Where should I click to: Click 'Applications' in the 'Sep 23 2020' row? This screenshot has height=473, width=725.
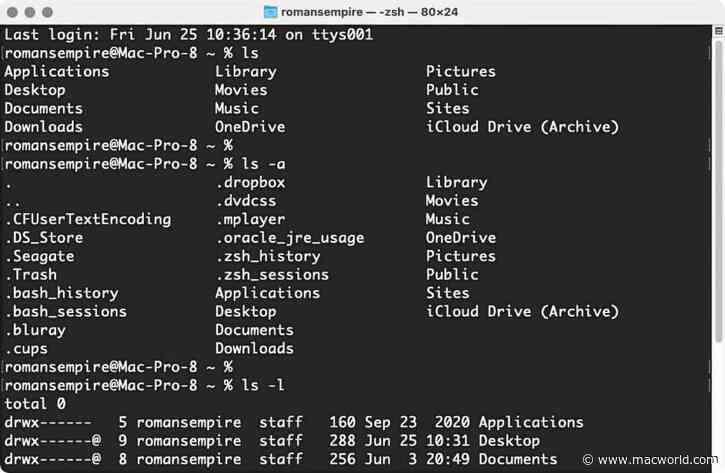coord(531,422)
